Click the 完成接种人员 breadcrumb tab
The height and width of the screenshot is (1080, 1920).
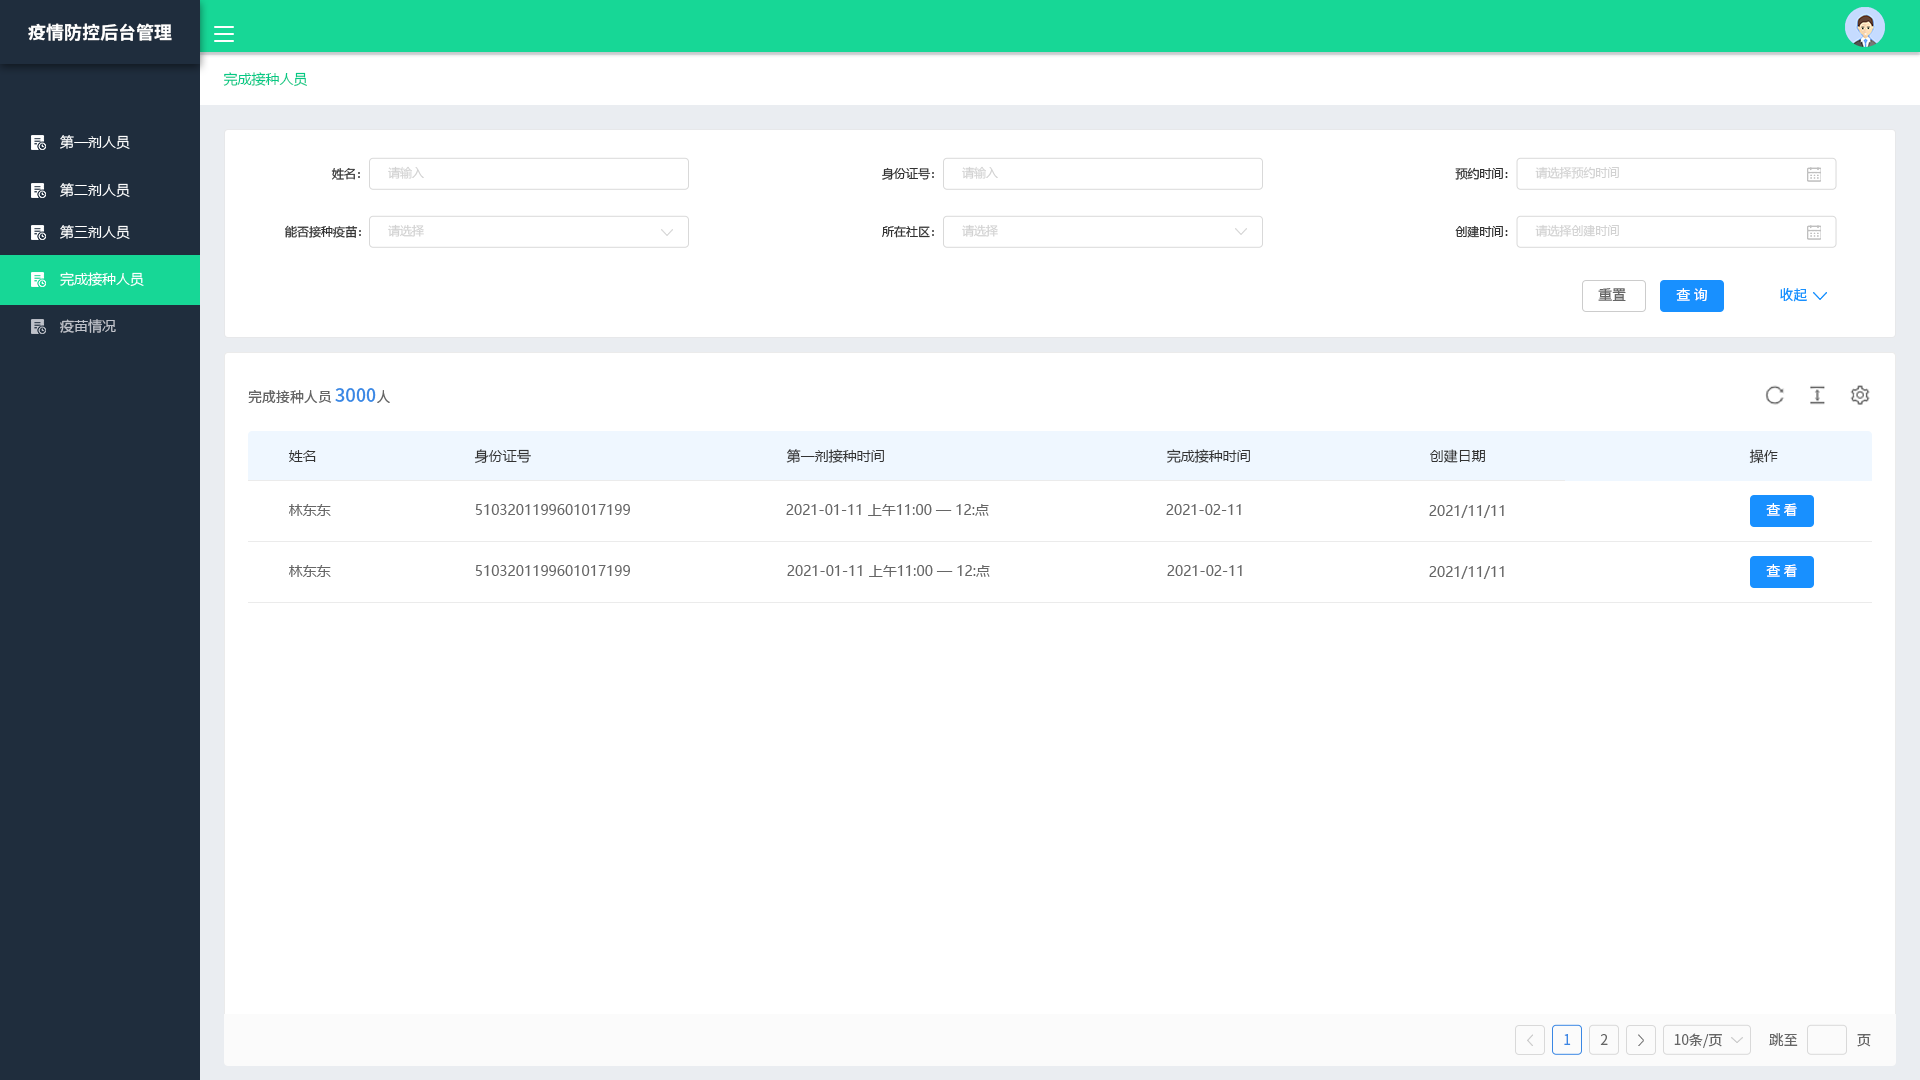pyautogui.click(x=265, y=79)
